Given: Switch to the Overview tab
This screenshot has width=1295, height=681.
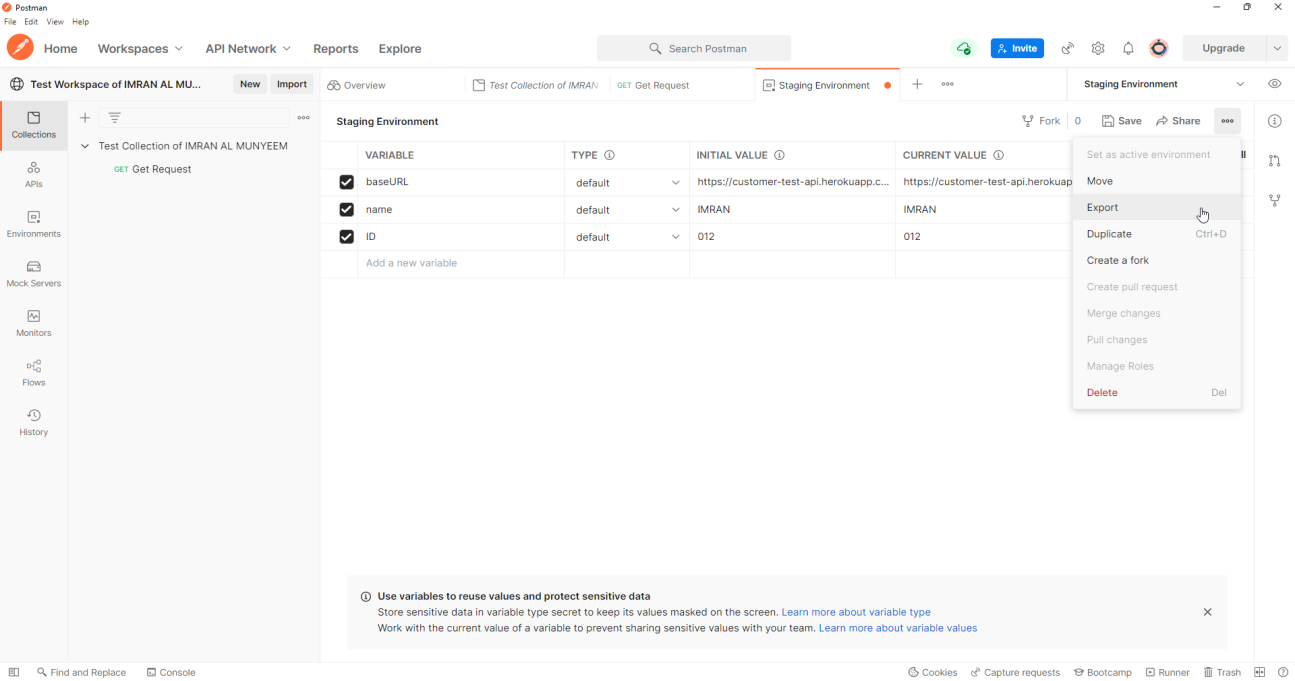Looking at the screenshot, I should pyautogui.click(x=357, y=85).
